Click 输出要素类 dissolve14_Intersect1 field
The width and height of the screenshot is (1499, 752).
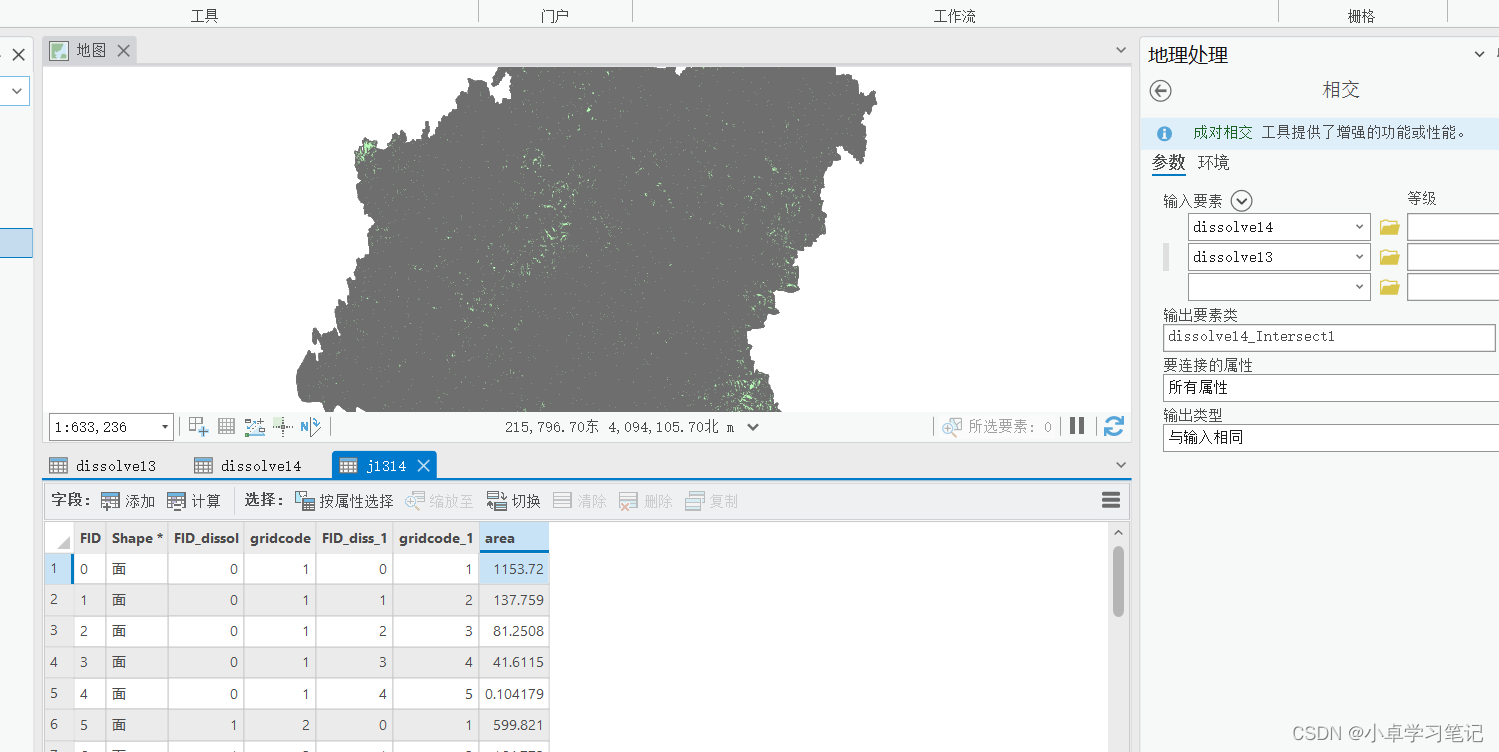point(1330,337)
